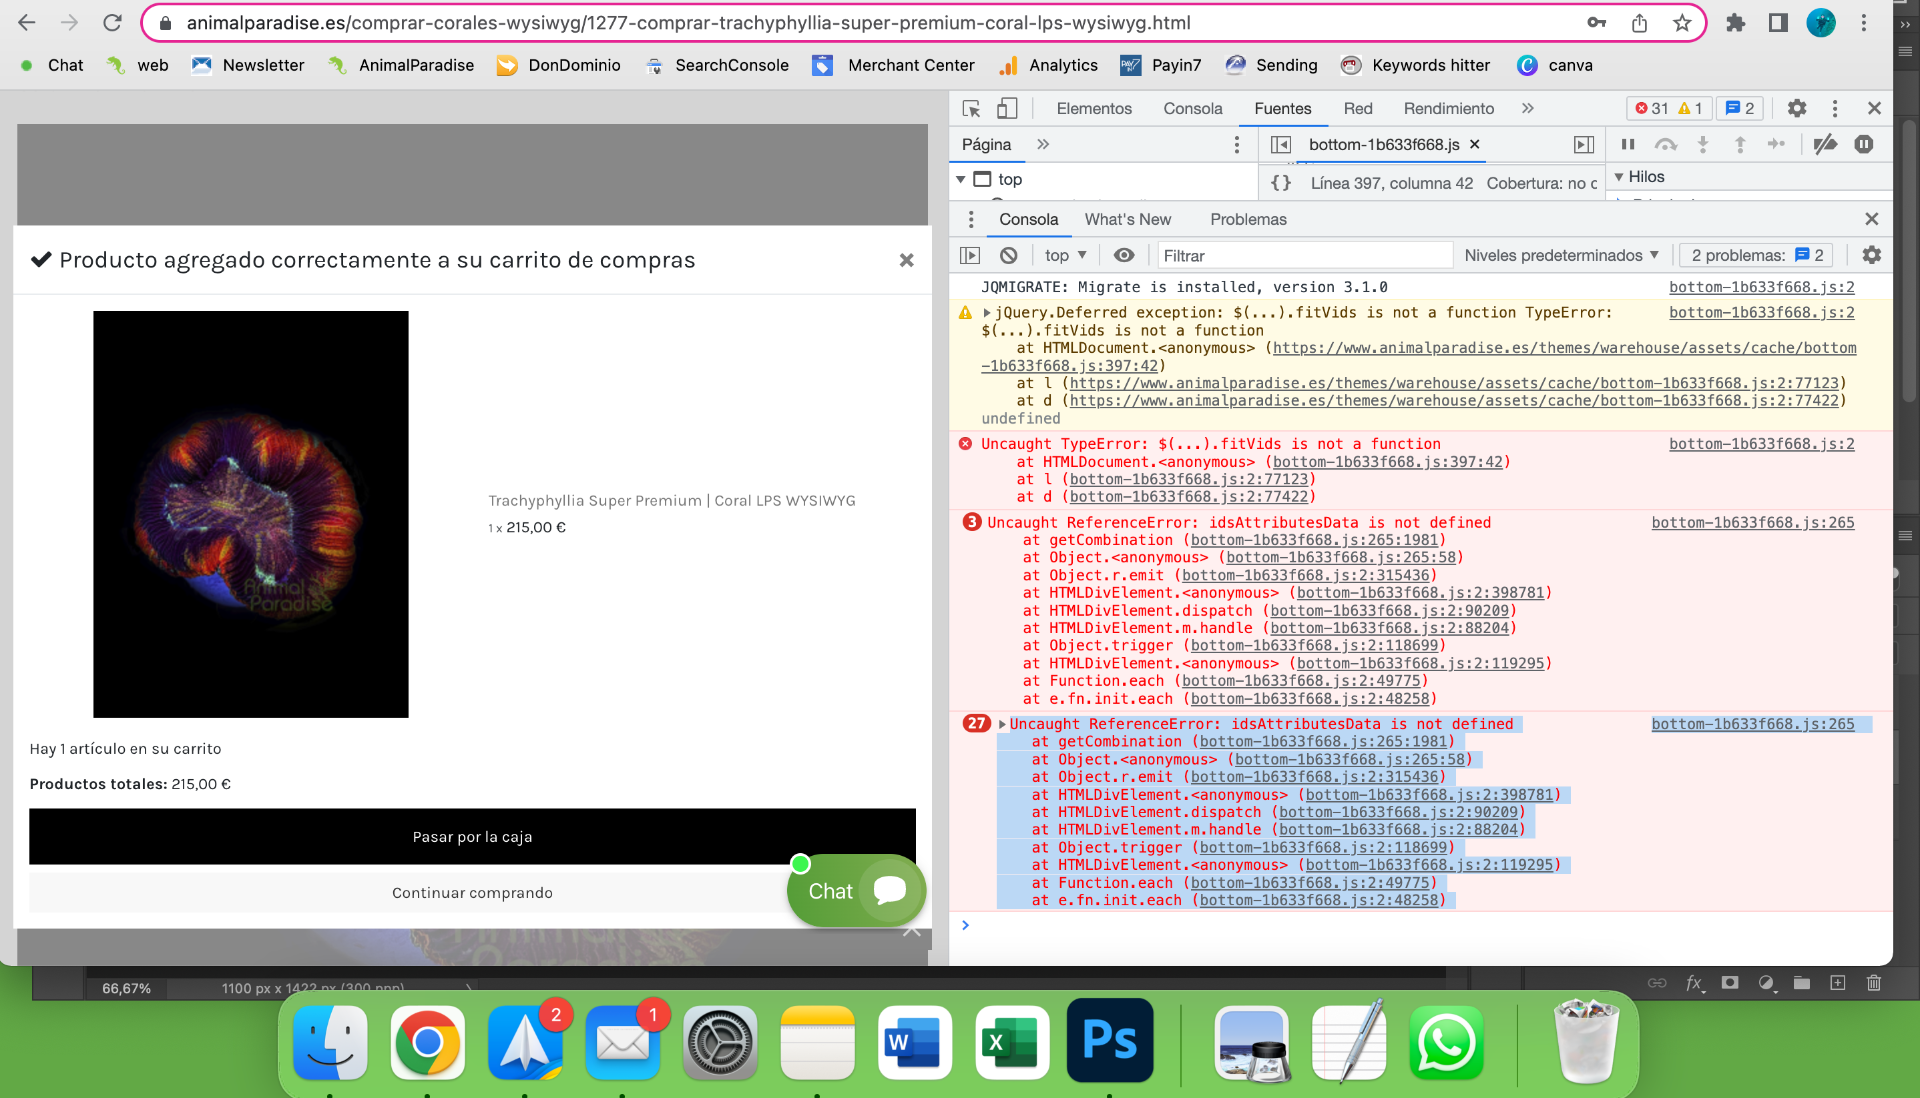Open Niveles predeterminados dropdown
1920x1098 pixels.
(1561, 255)
